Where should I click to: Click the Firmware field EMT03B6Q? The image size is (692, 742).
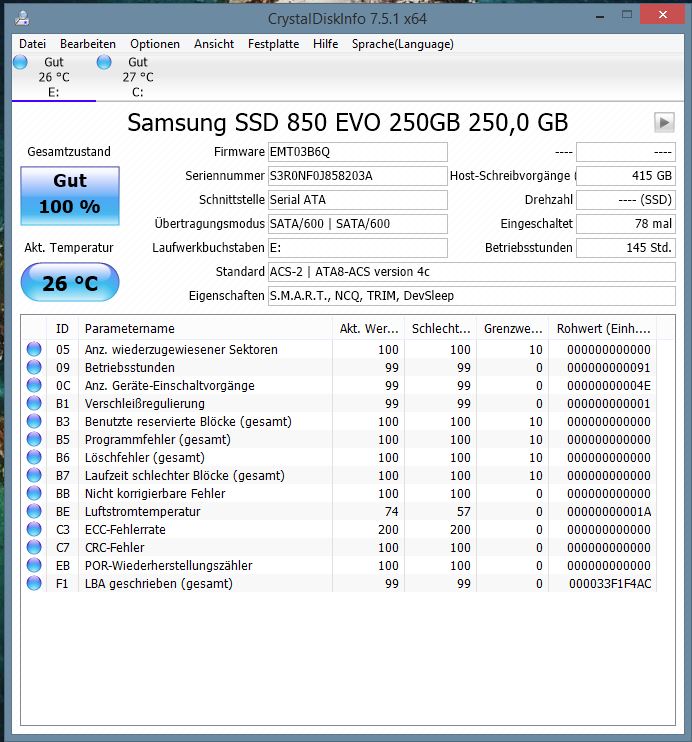357,152
